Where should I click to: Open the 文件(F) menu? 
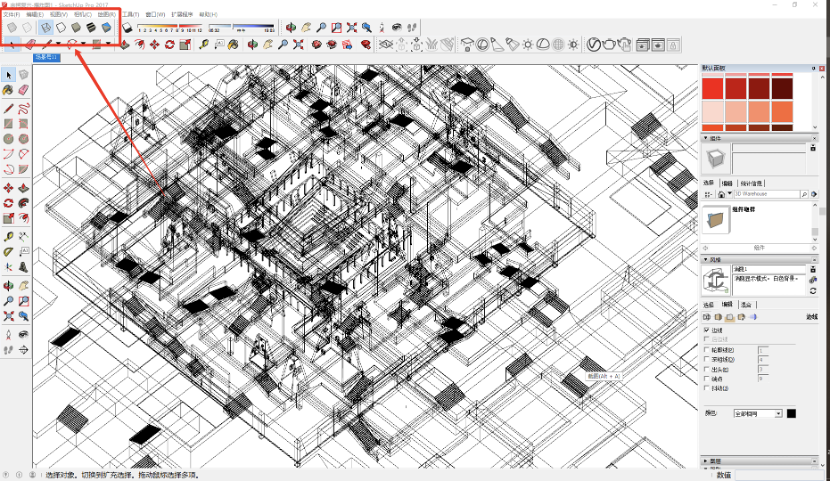12,14
